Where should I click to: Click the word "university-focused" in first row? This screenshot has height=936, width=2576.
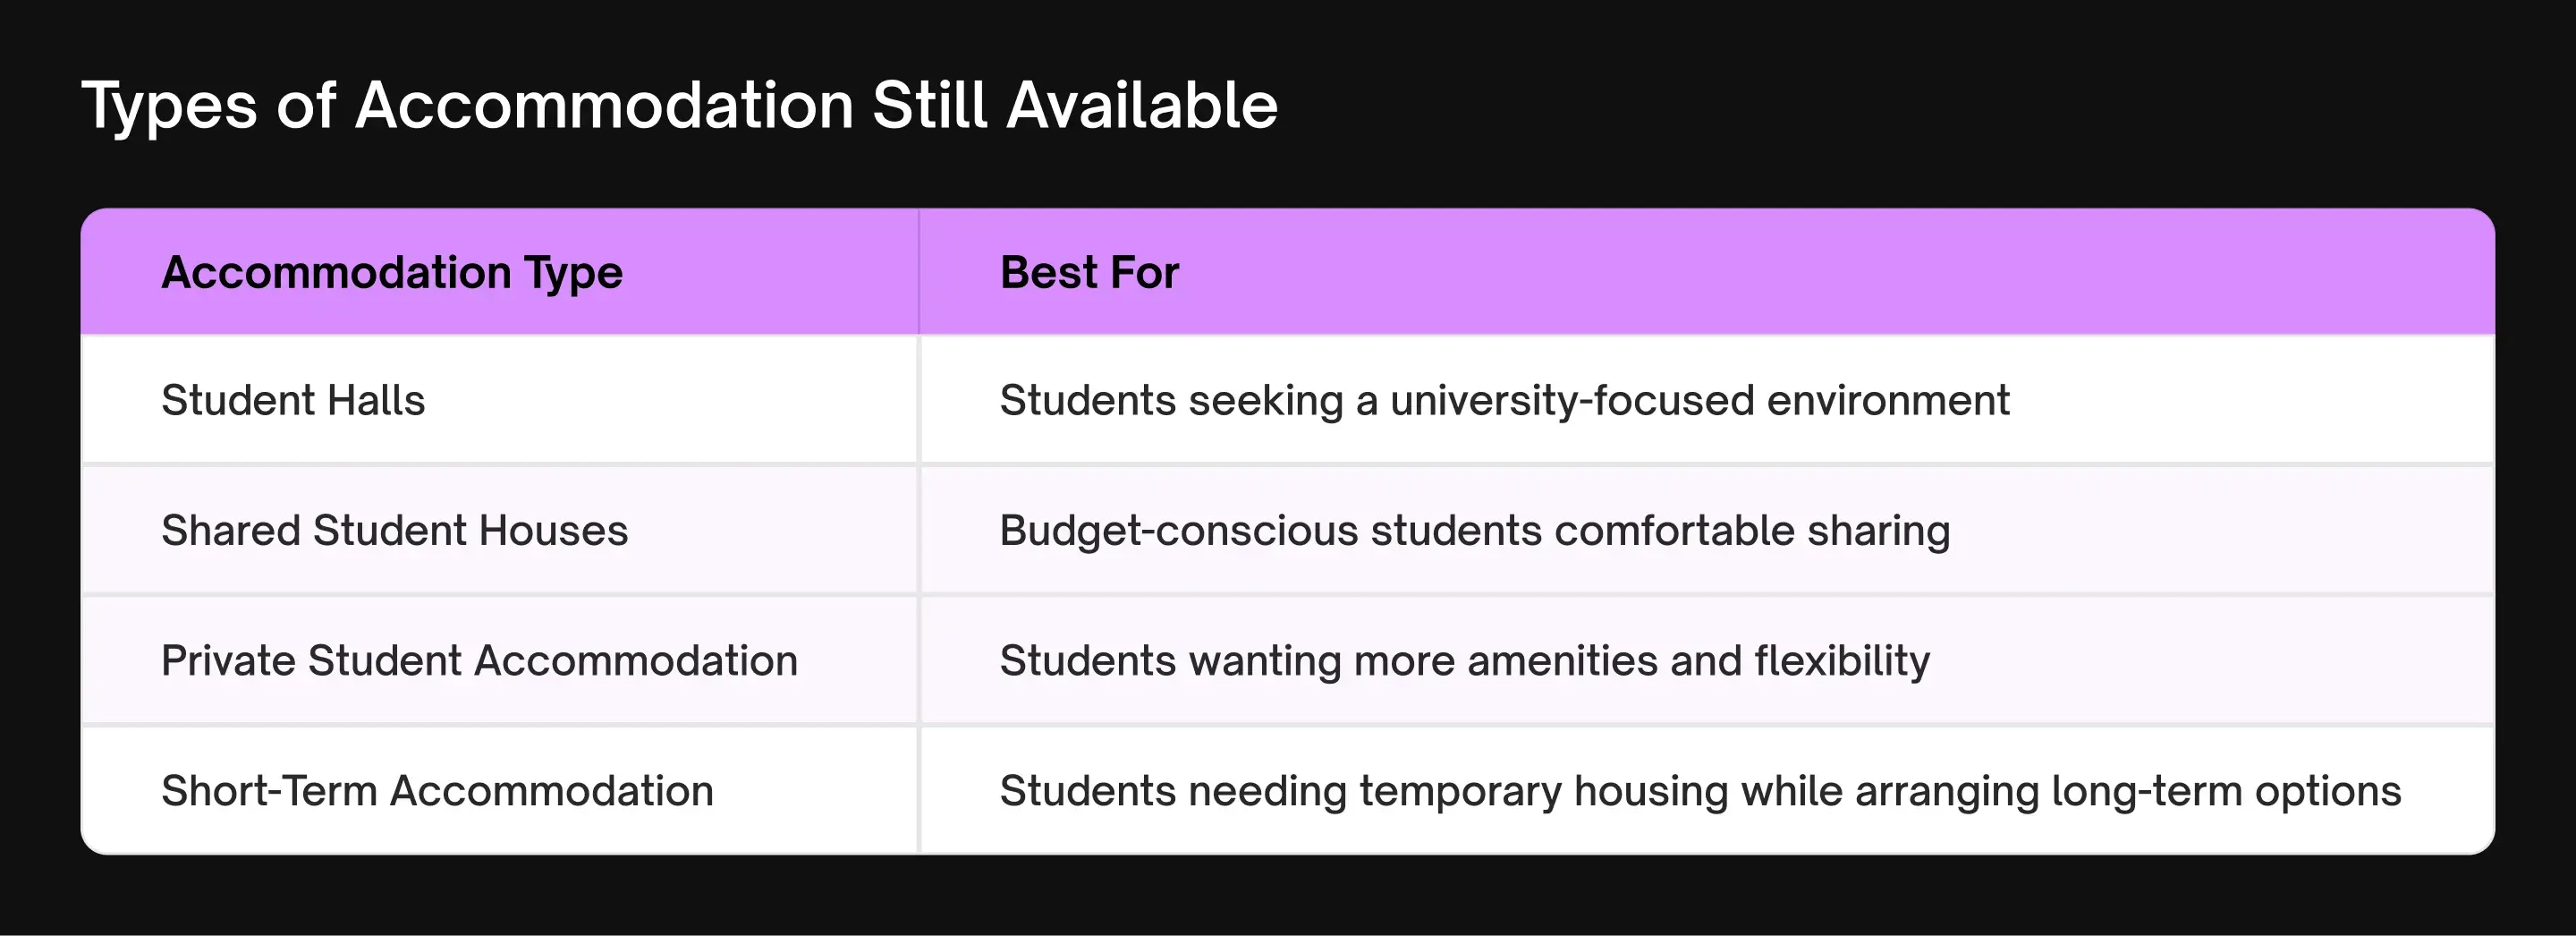click(x=1573, y=400)
